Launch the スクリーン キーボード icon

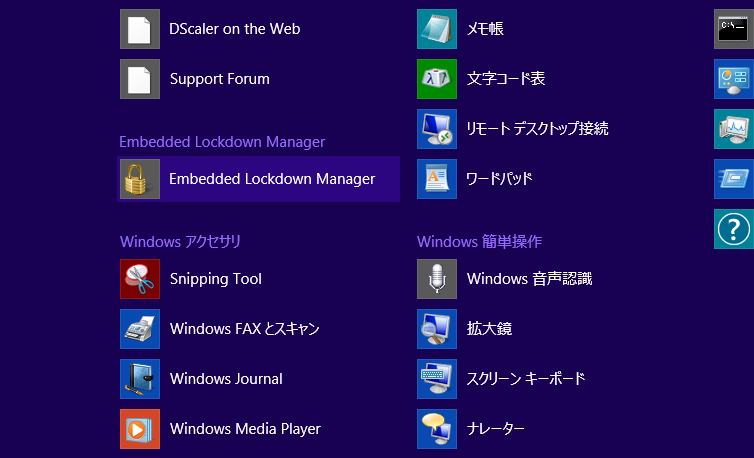[x=437, y=379]
